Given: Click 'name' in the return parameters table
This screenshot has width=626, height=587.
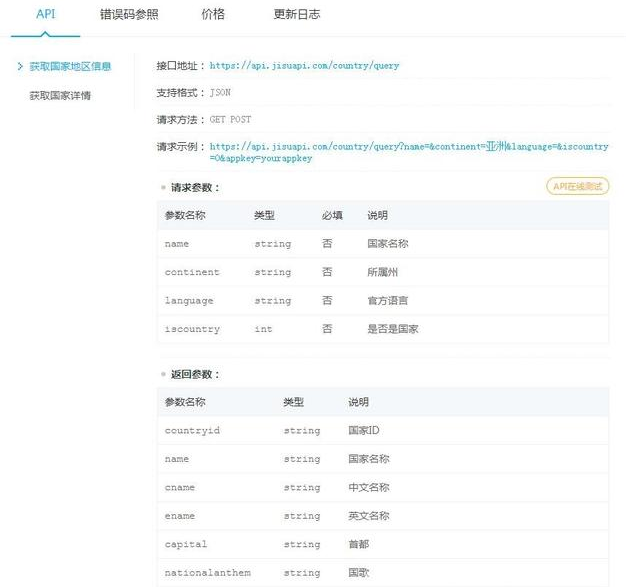Looking at the screenshot, I should [176, 459].
